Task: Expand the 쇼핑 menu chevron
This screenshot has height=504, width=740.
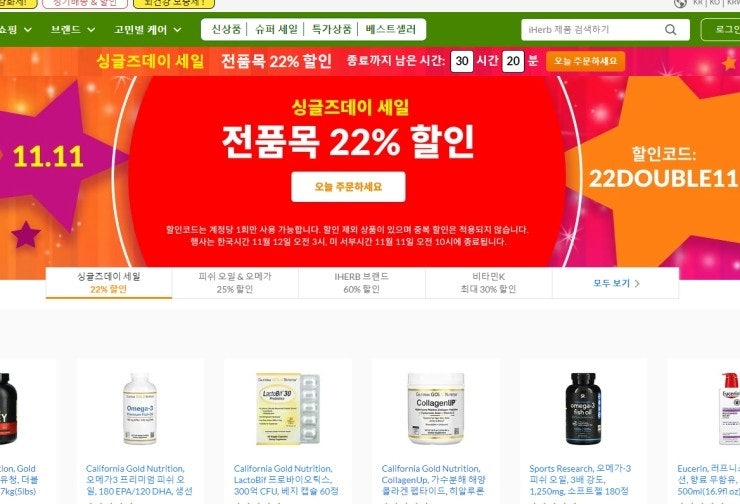Action: pyautogui.click(x=28, y=30)
